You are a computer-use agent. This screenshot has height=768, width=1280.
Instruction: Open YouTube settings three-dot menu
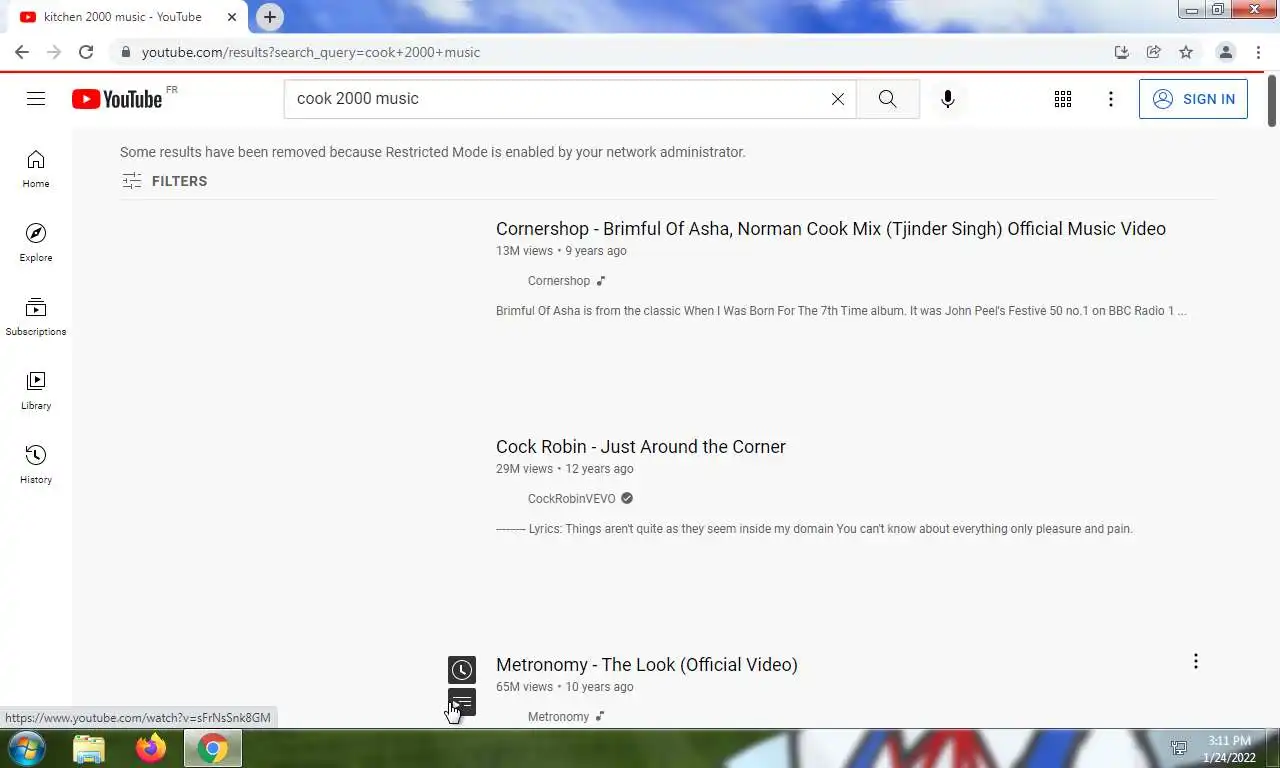click(1111, 99)
